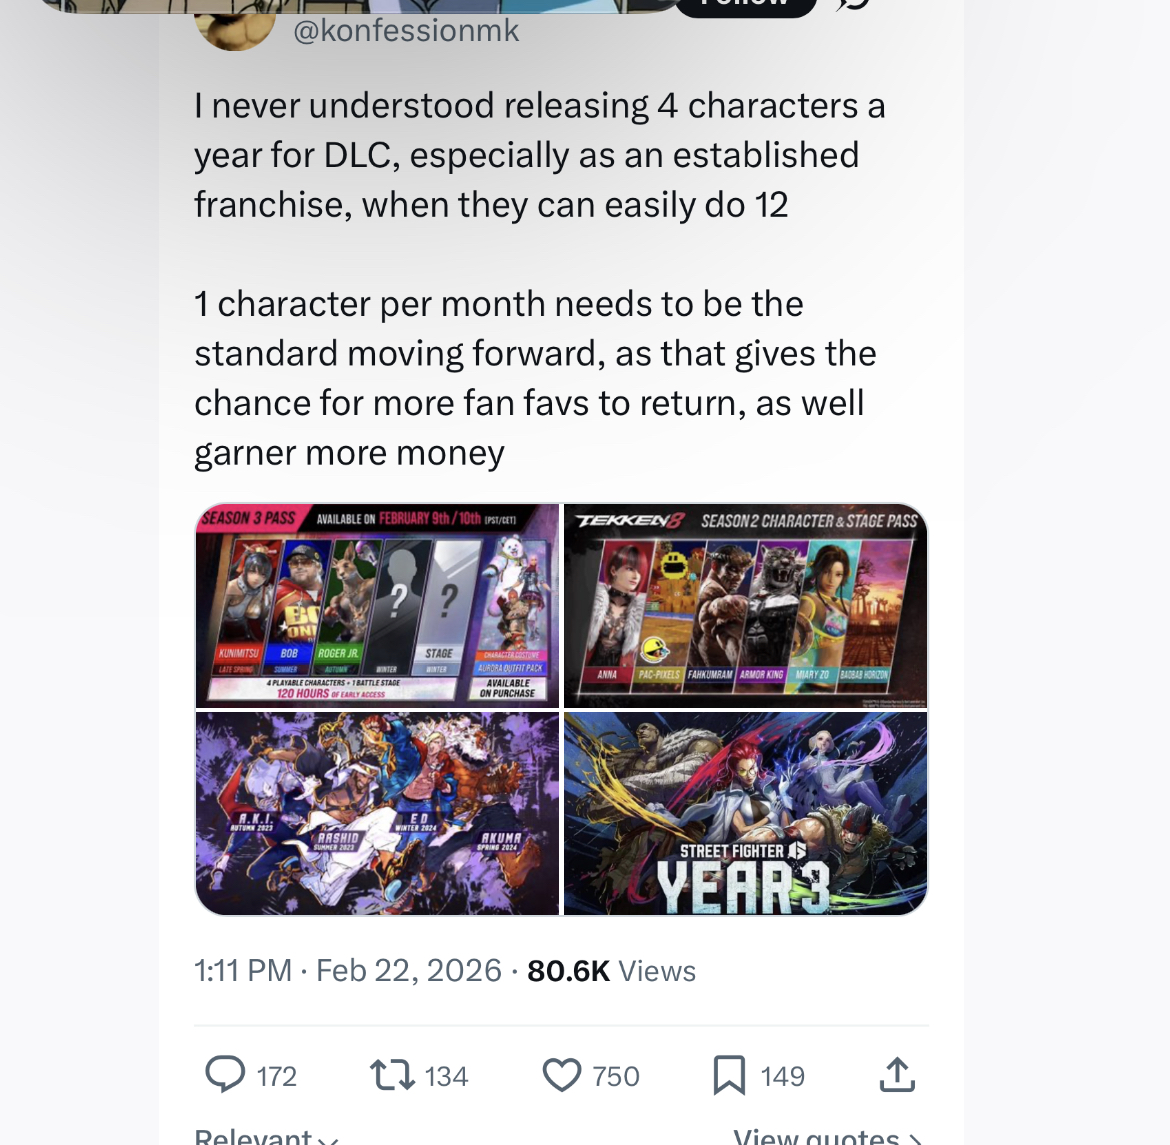Image resolution: width=1170 pixels, height=1145 pixels.
Task: Open the Tekken 8 Season 2 pass image
Action: [x=745, y=605]
